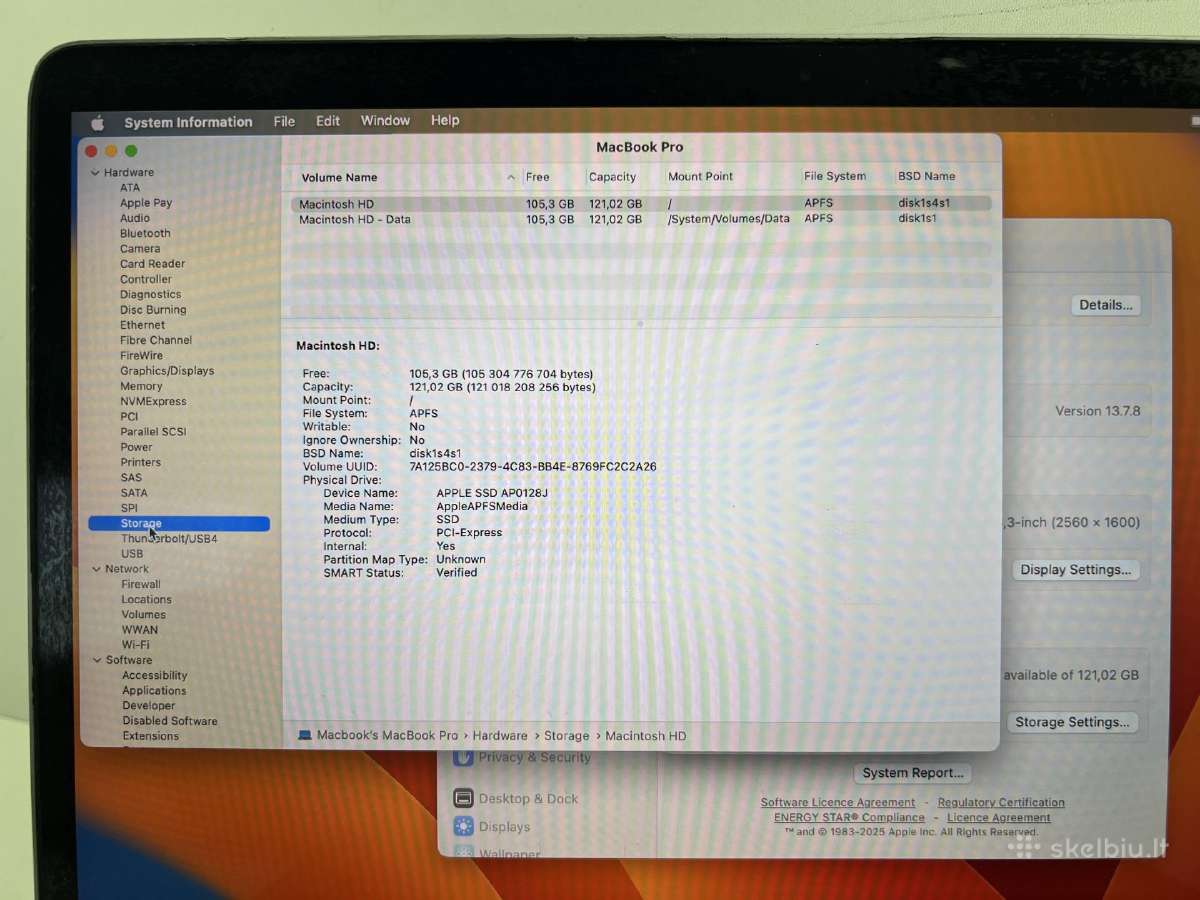Open the ENERGY STAR Compliance link
The height and width of the screenshot is (900, 1200).
pyautogui.click(x=849, y=818)
